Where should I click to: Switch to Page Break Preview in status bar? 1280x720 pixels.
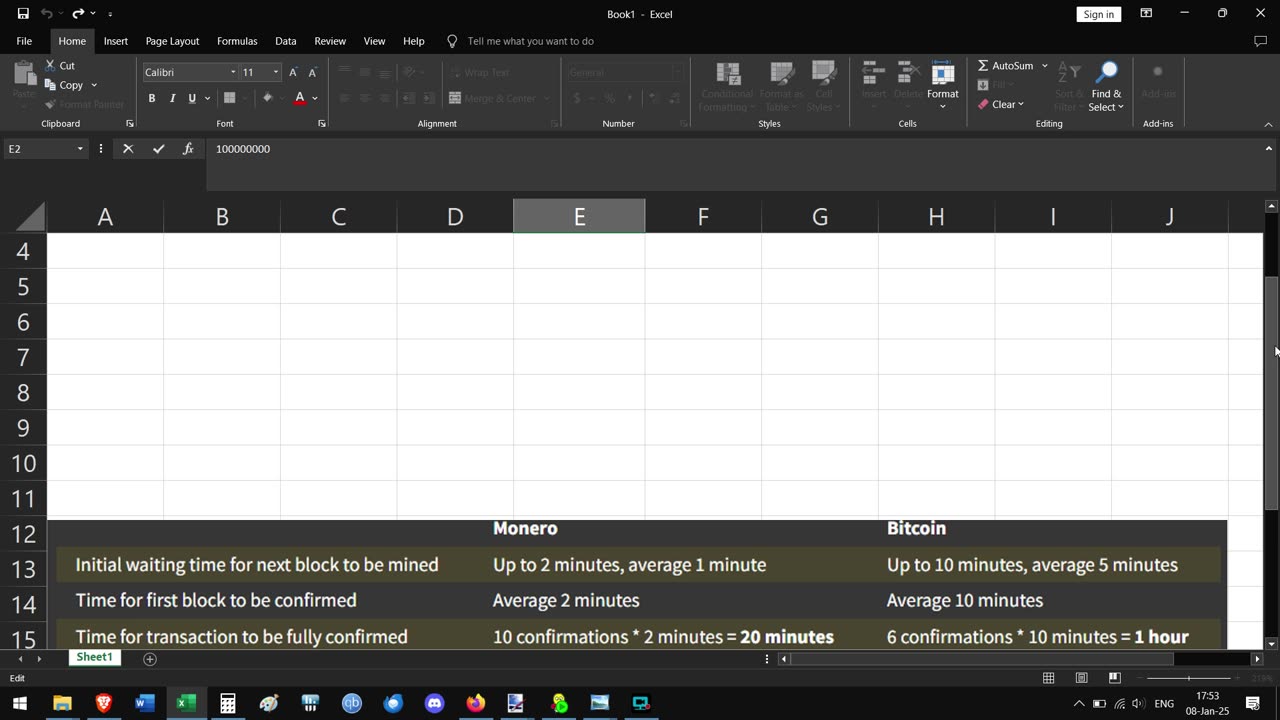tap(1114, 678)
